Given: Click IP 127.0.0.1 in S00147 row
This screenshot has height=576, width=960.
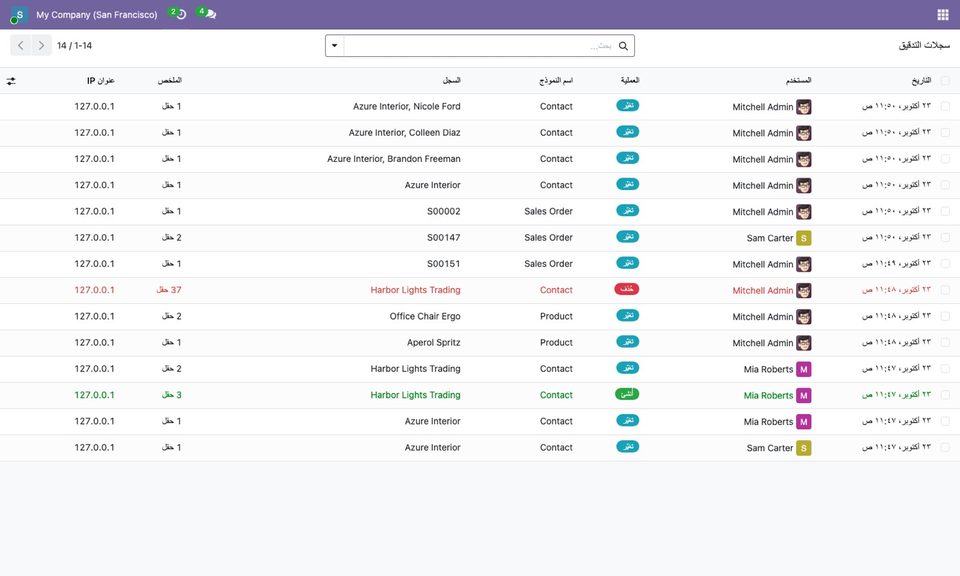Looking at the screenshot, I should [x=94, y=238].
